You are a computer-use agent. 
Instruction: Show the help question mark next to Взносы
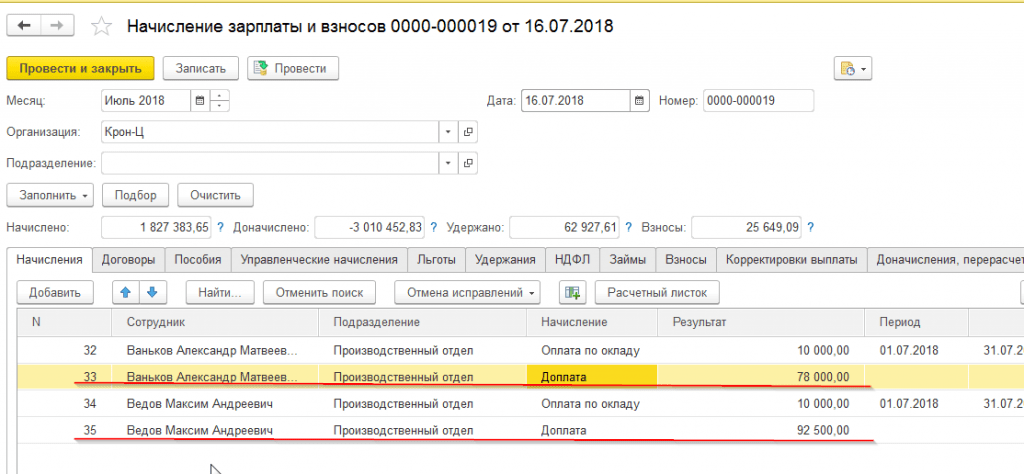pos(811,227)
